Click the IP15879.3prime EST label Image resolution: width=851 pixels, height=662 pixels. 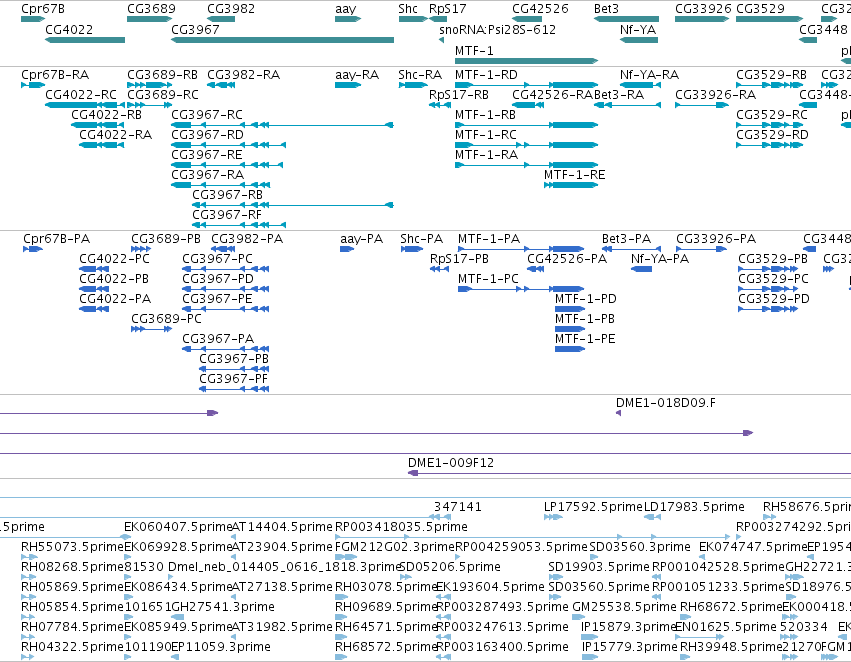coord(628,626)
